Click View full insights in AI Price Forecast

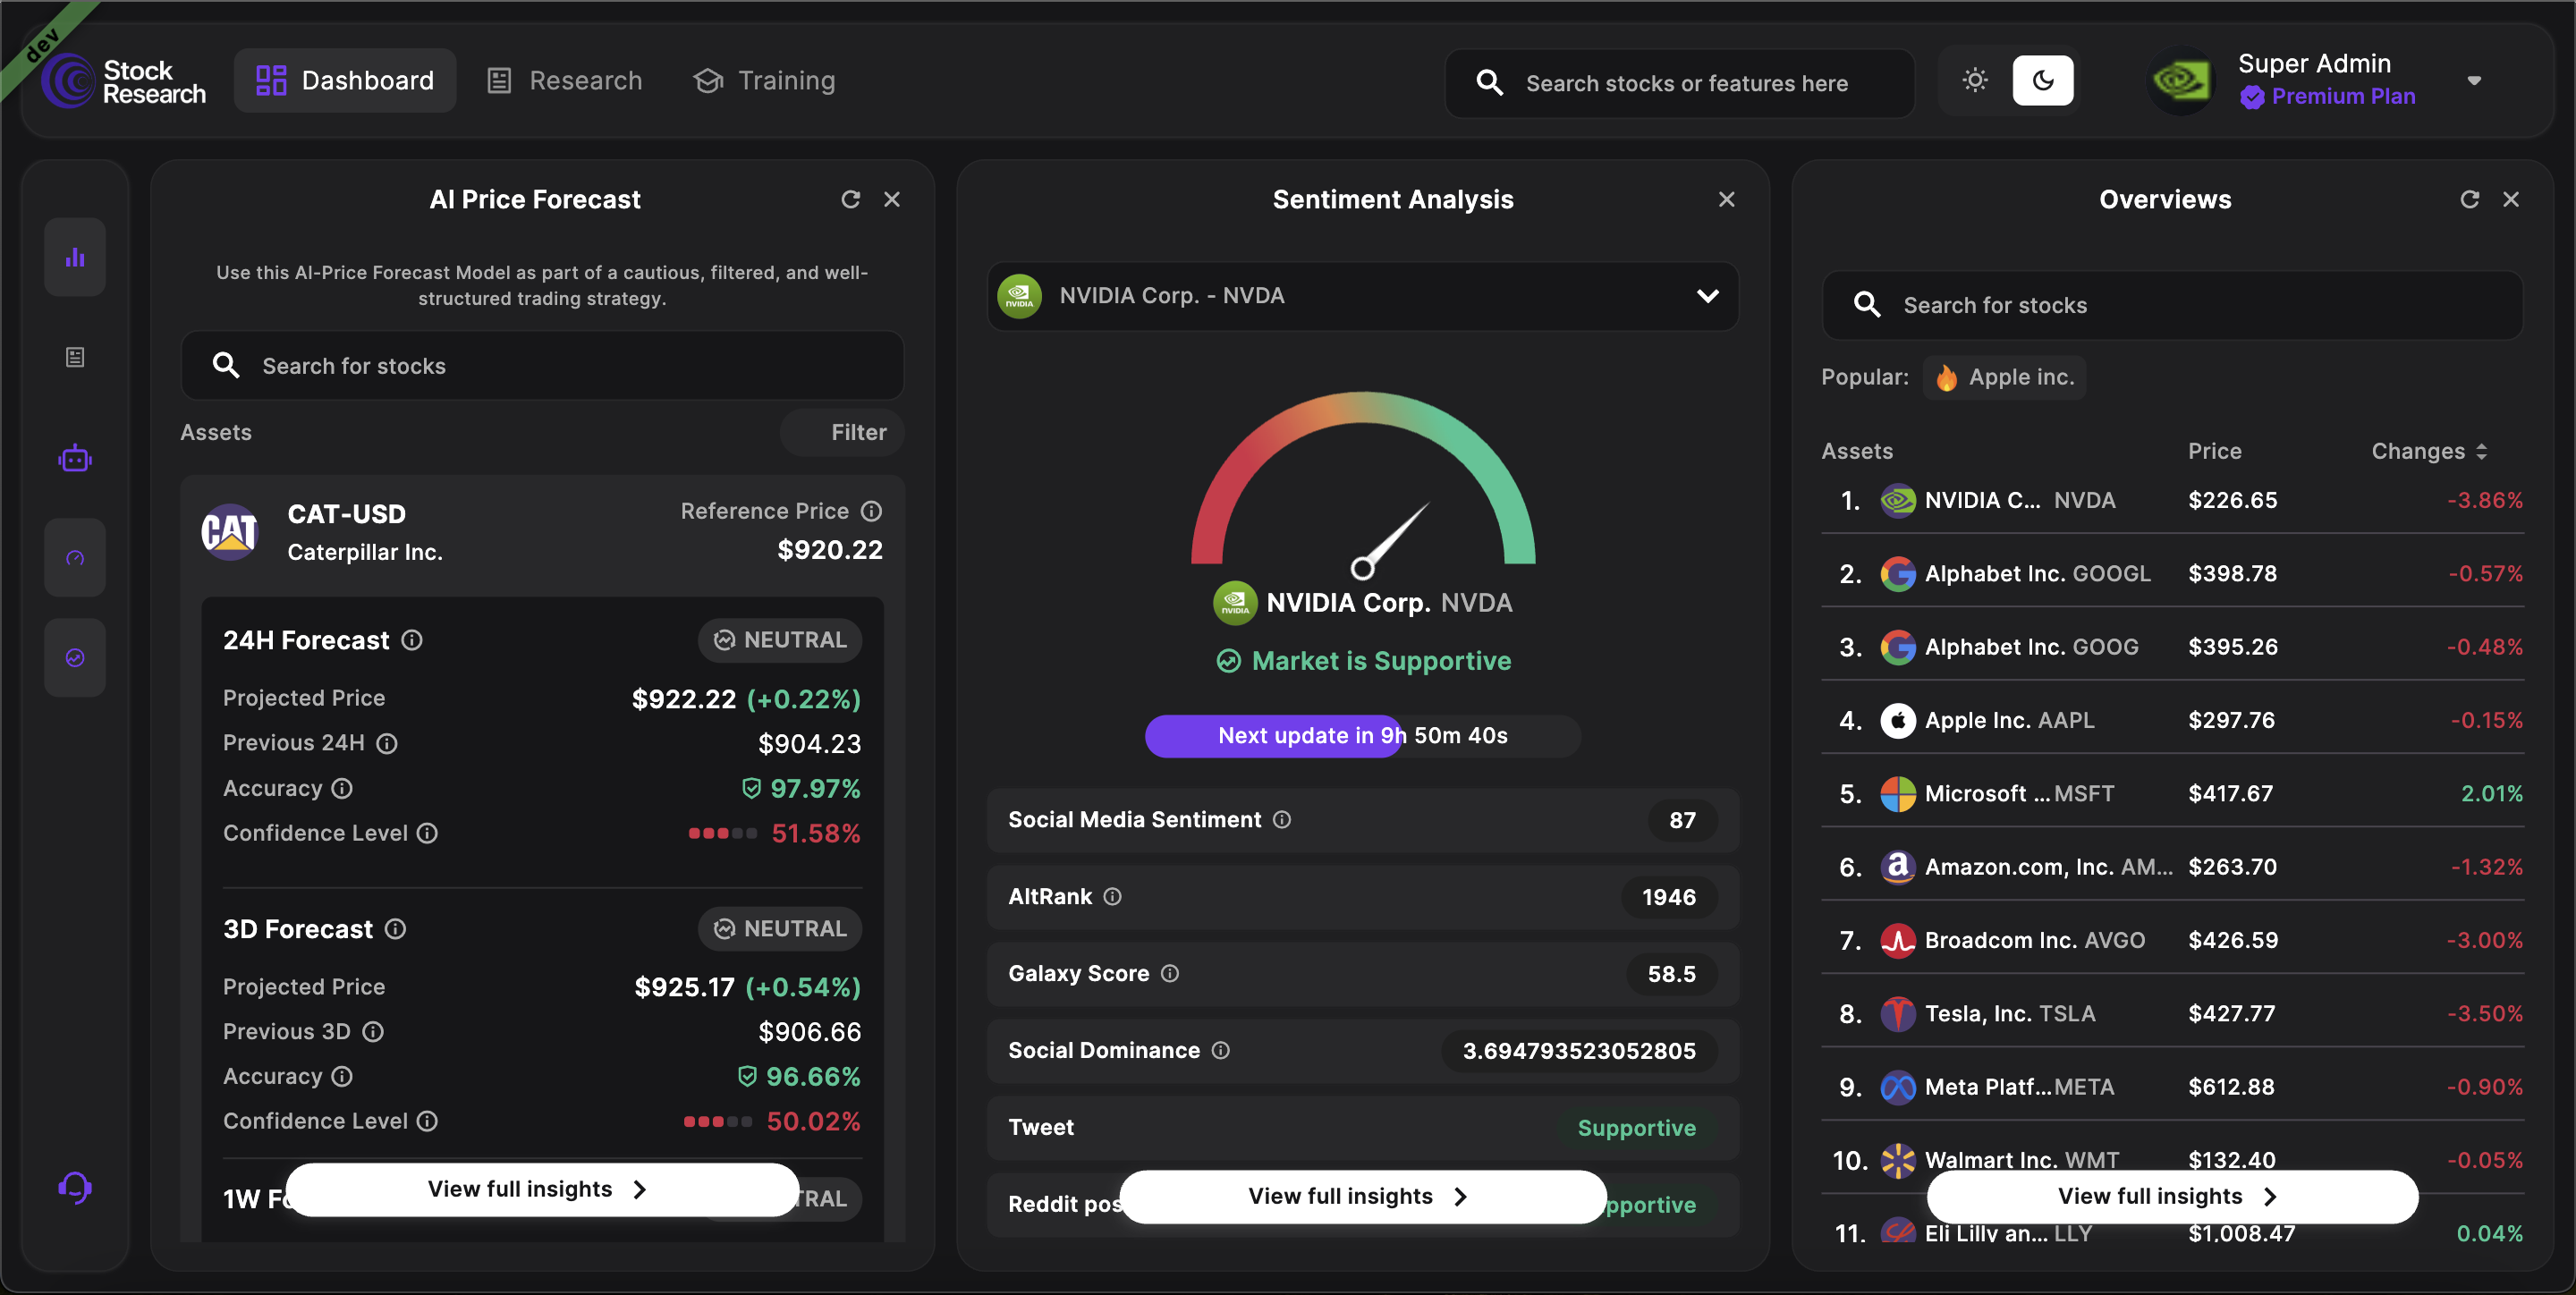pyautogui.click(x=542, y=1189)
